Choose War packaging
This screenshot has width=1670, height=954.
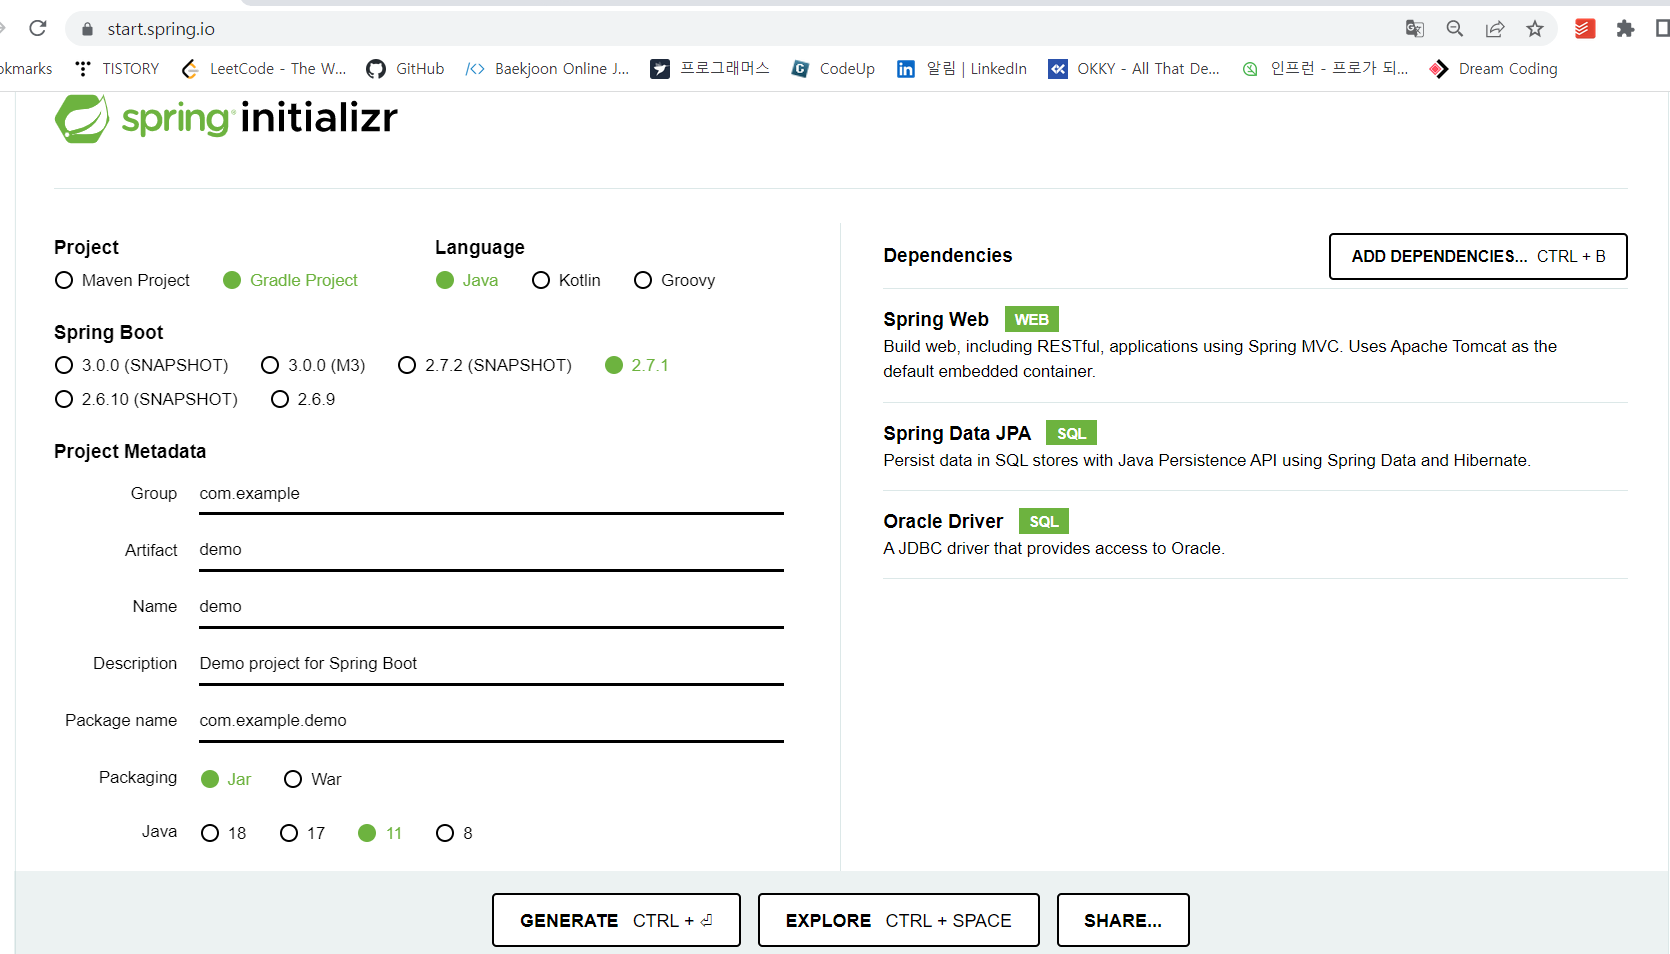pyautogui.click(x=313, y=779)
